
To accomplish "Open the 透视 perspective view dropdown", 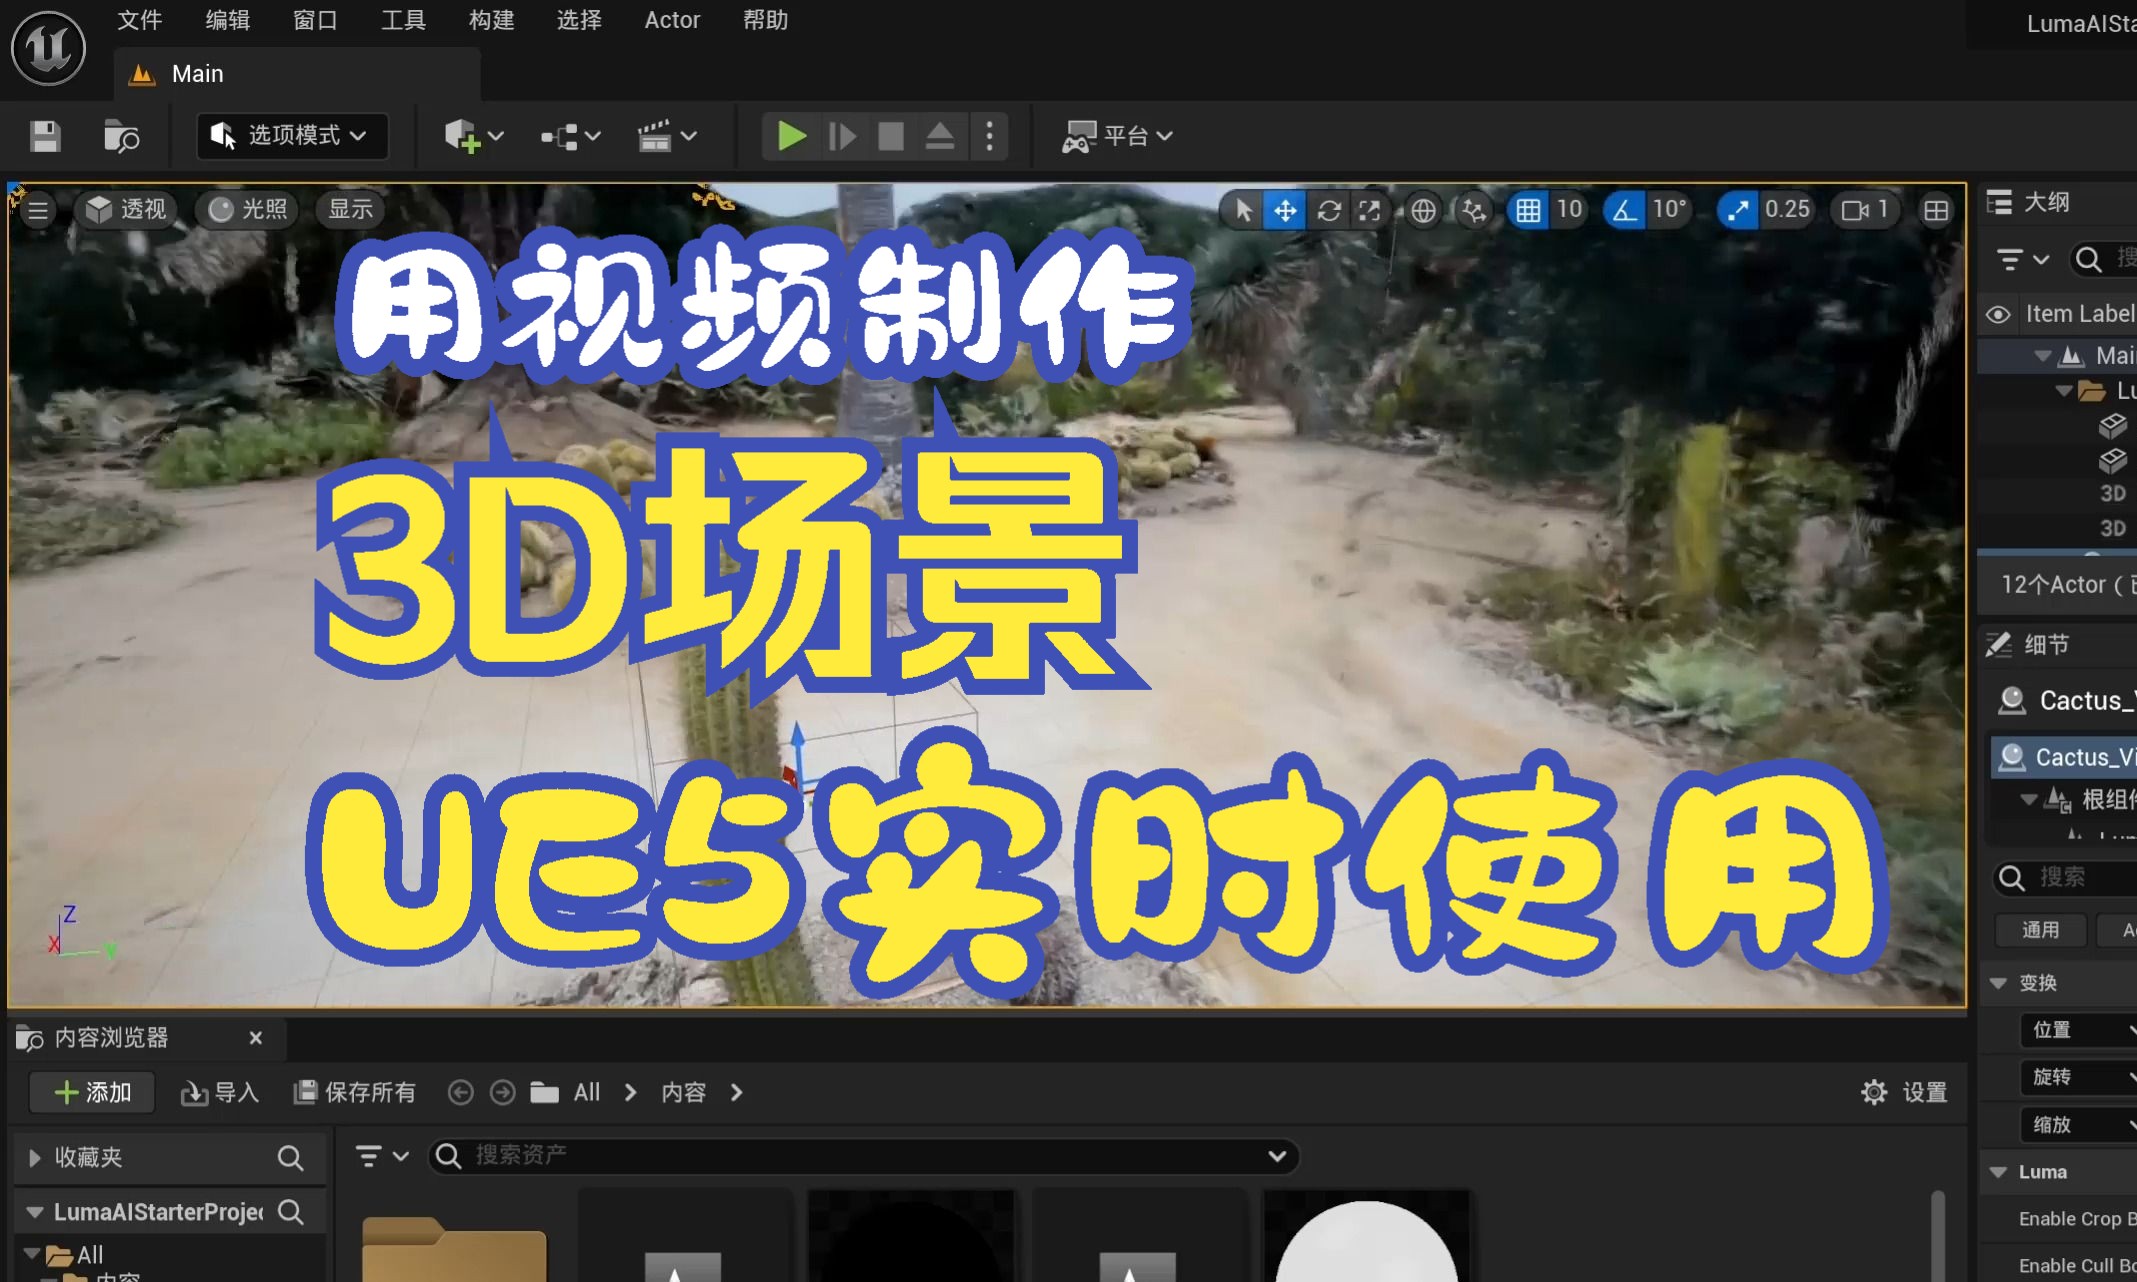I will point(125,210).
